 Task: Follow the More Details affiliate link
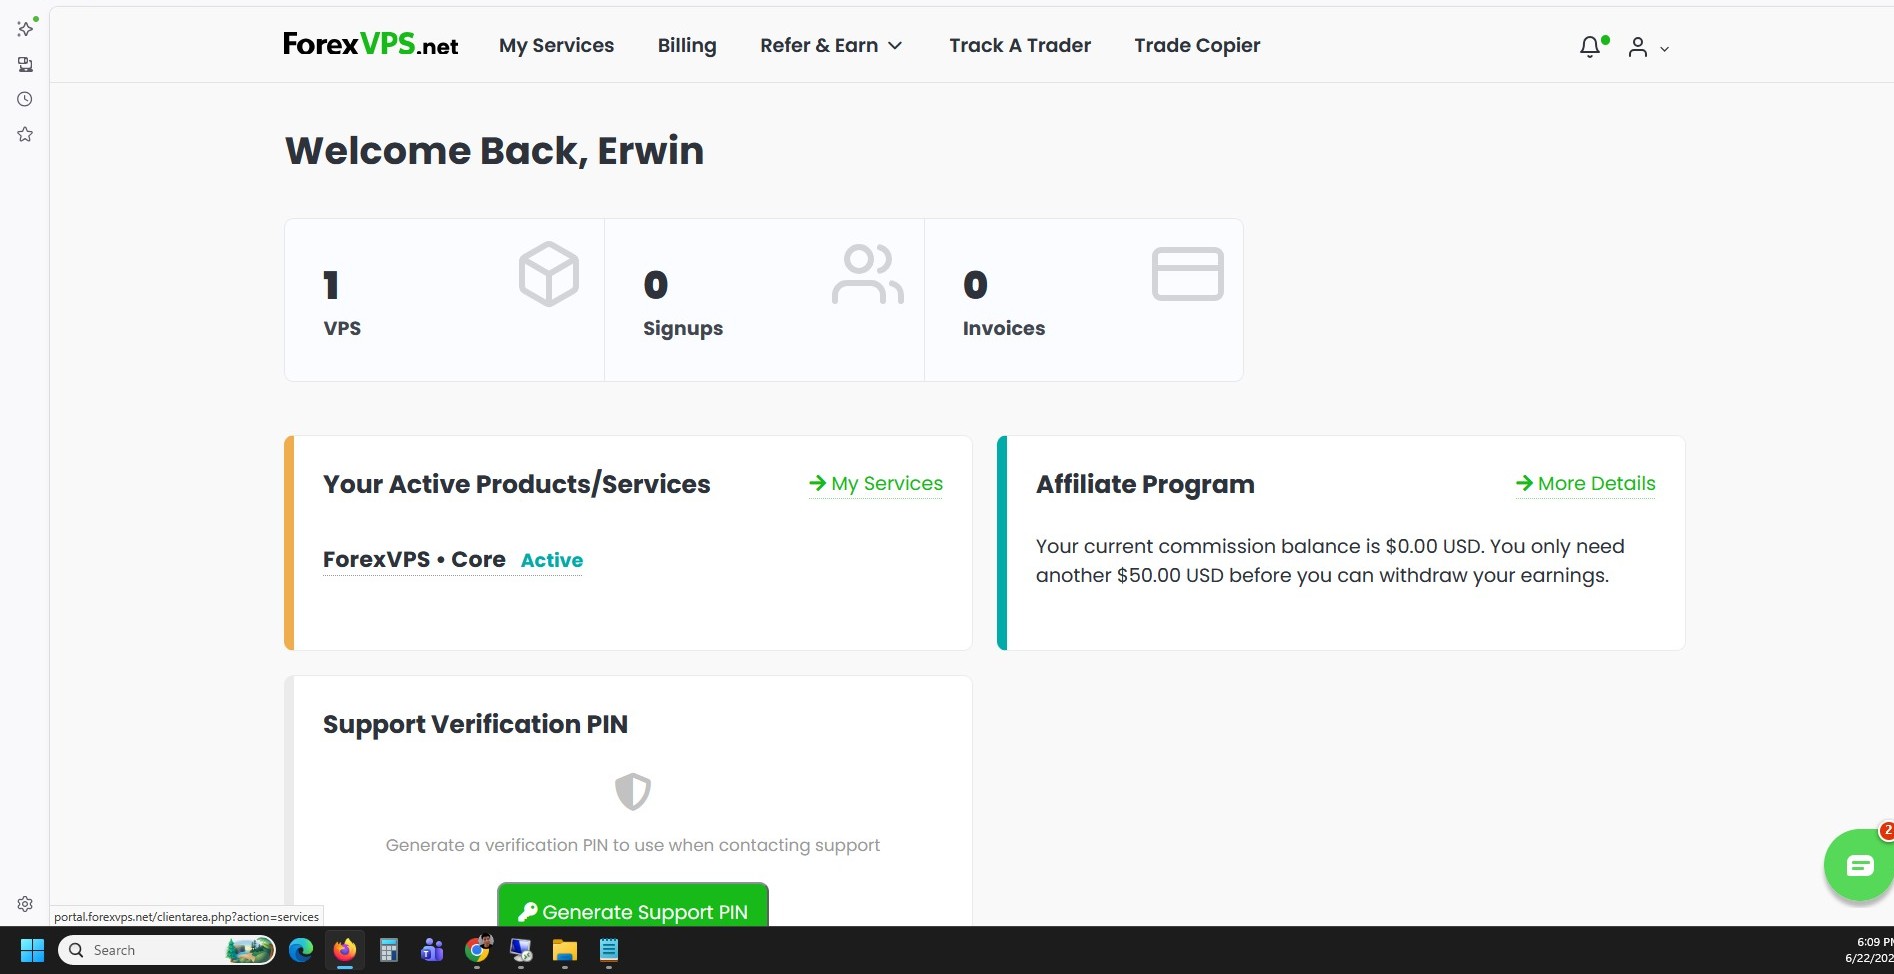pyautogui.click(x=1586, y=484)
